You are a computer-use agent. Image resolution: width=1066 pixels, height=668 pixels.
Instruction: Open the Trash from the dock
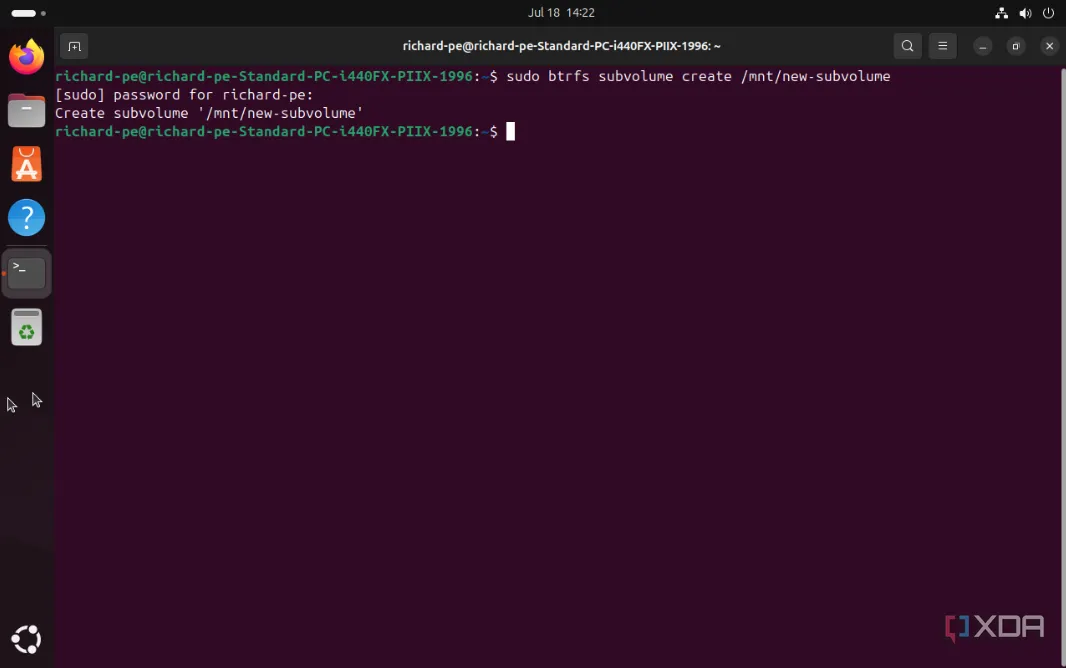click(27, 327)
